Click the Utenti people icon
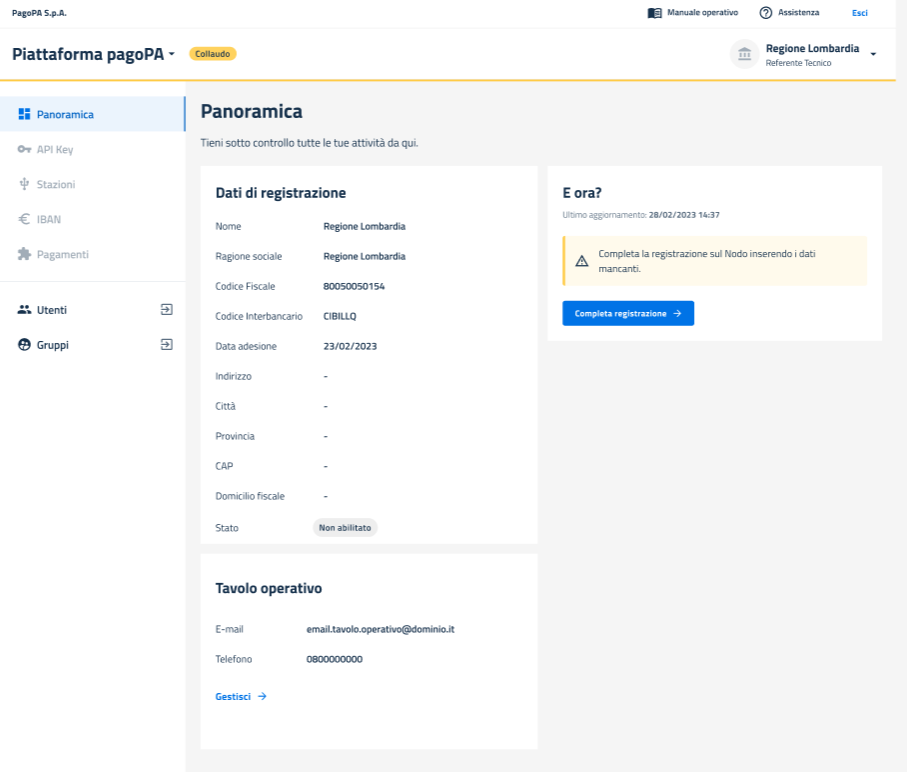The height and width of the screenshot is (772, 907). click(x=25, y=310)
